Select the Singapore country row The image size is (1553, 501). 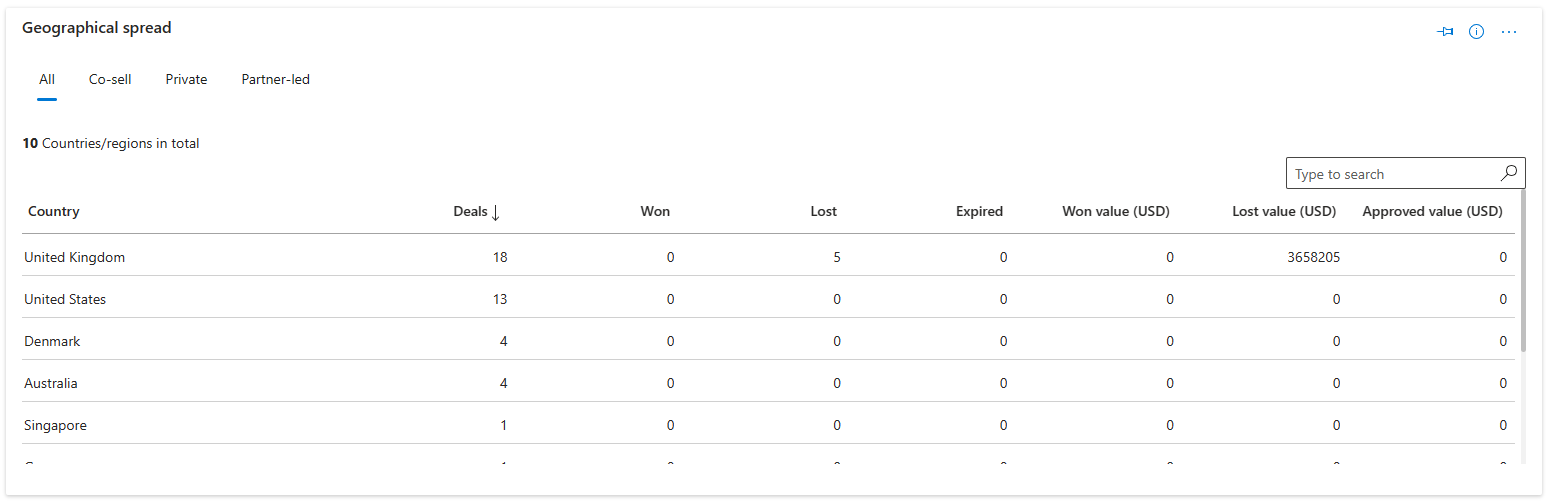pyautogui.click(x=56, y=425)
